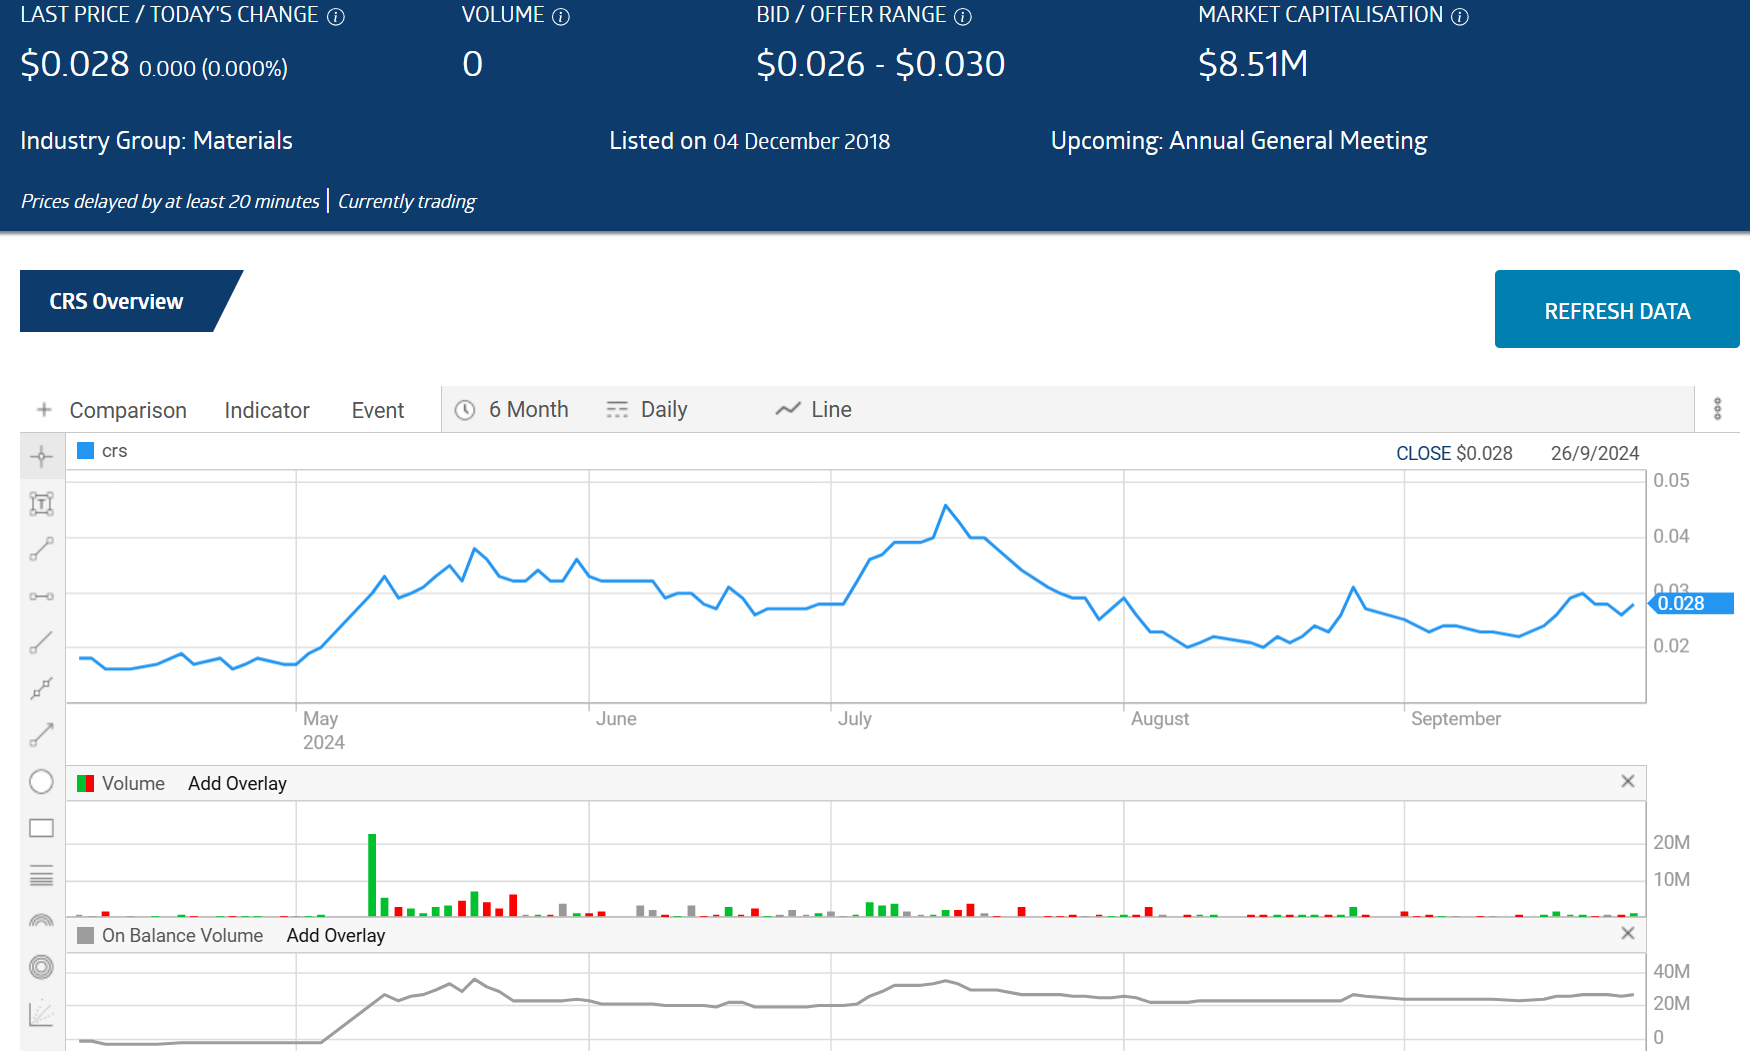1750x1051 pixels.
Task: Click the 26/9/2024 date readout
Action: pyautogui.click(x=1595, y=453)
